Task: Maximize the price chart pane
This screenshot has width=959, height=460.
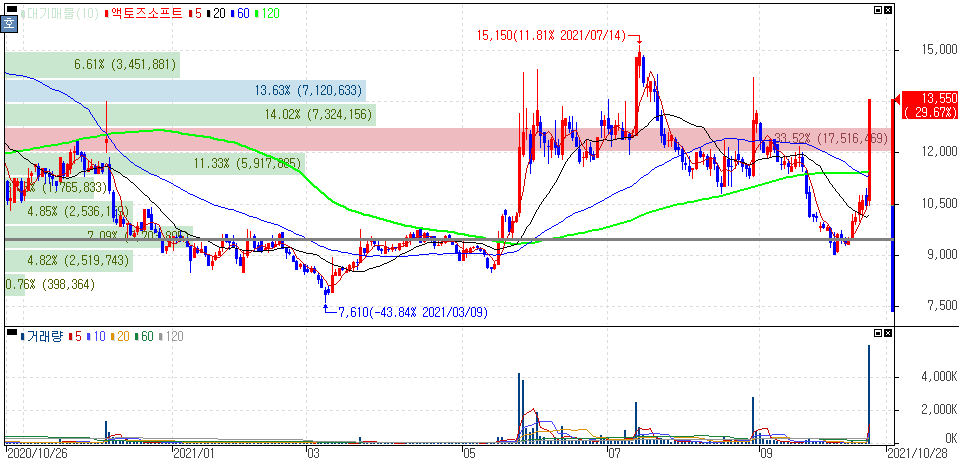Action: tap(879, 10)
